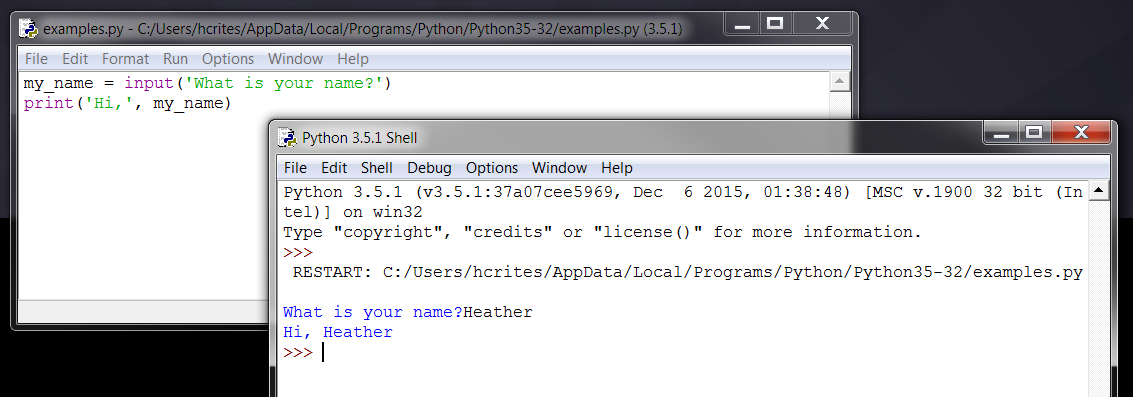Click the 'input' keyword in editor code

148,83
